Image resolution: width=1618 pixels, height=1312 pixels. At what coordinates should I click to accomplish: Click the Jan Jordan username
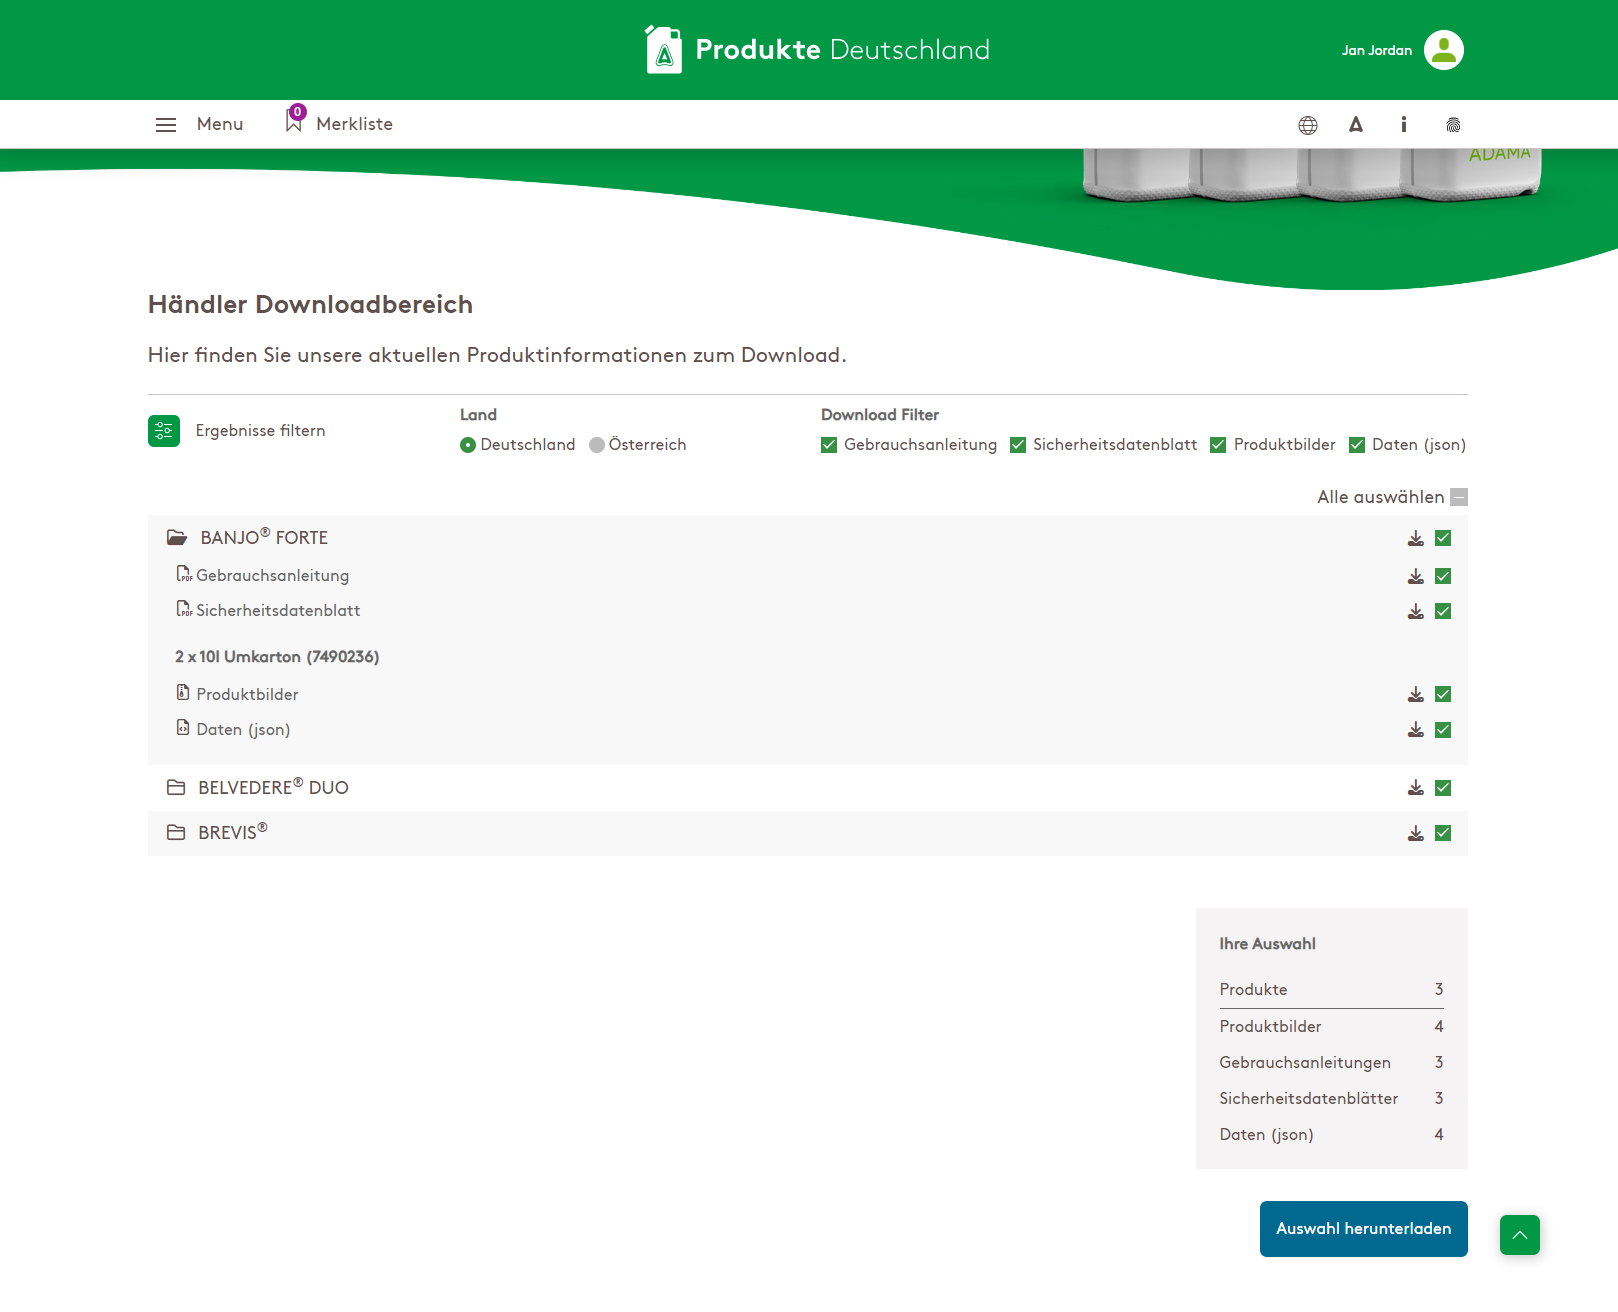tap(1377, 50)
